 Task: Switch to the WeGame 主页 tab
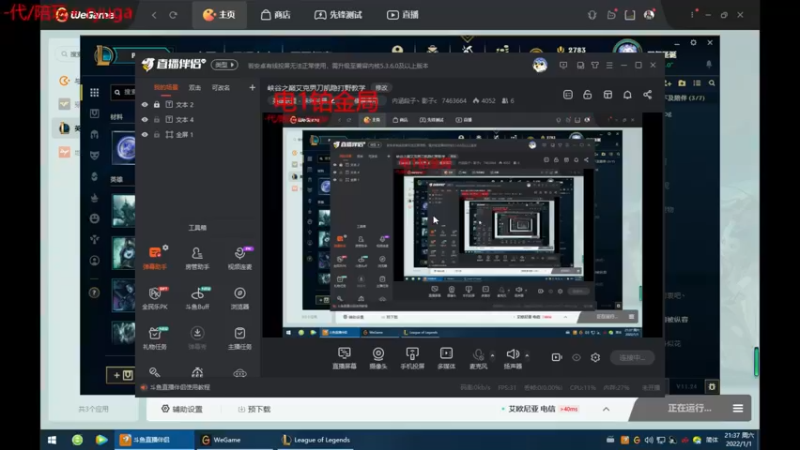pyautogui.click(x=219, y=15)
